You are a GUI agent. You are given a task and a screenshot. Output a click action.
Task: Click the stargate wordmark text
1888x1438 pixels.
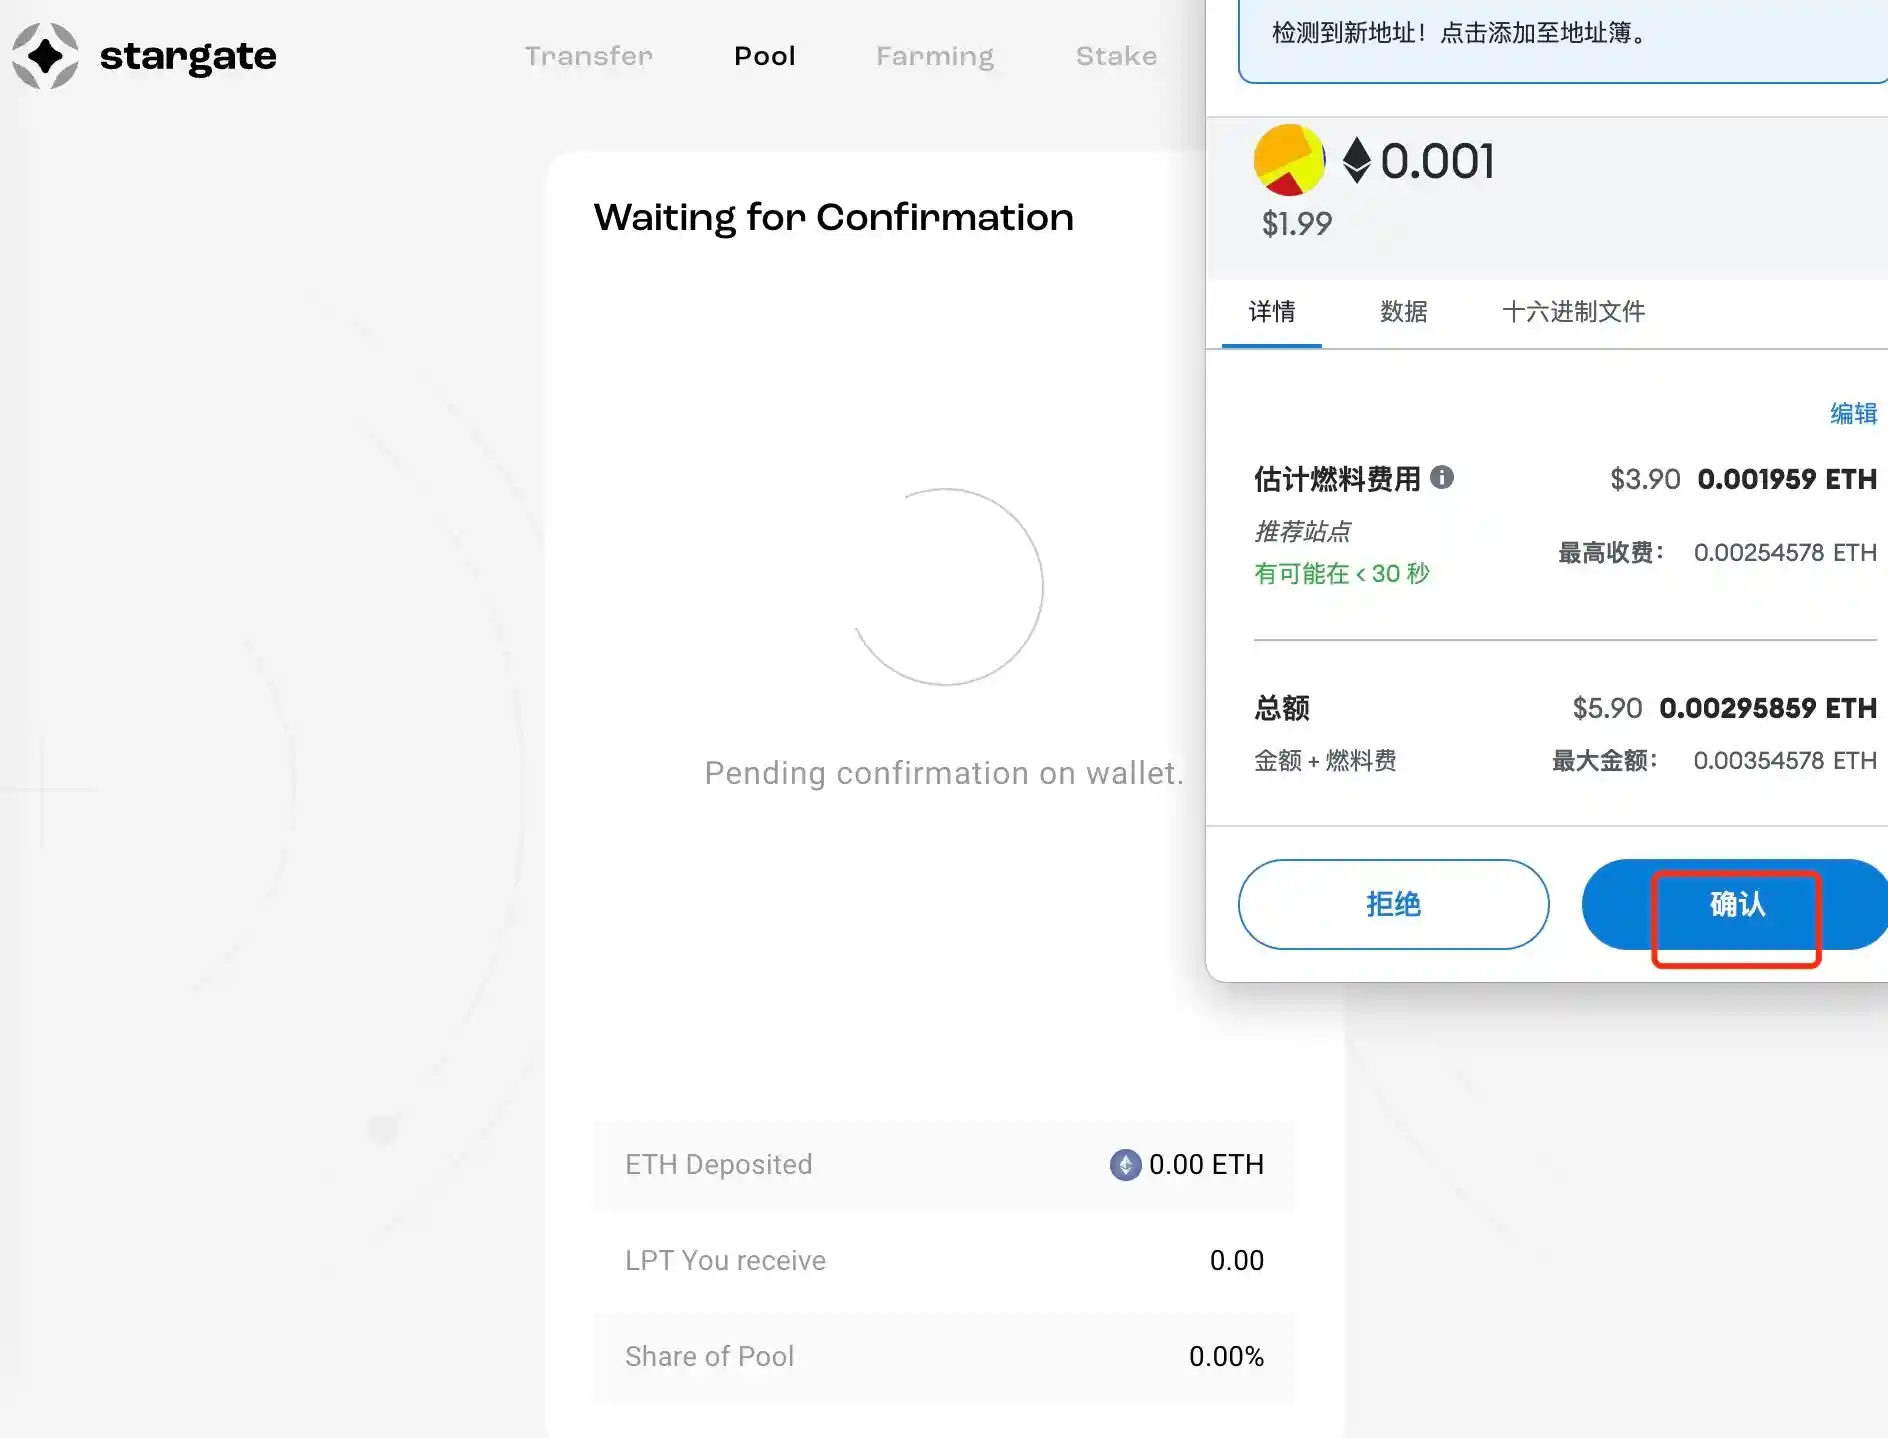(188, 56)
